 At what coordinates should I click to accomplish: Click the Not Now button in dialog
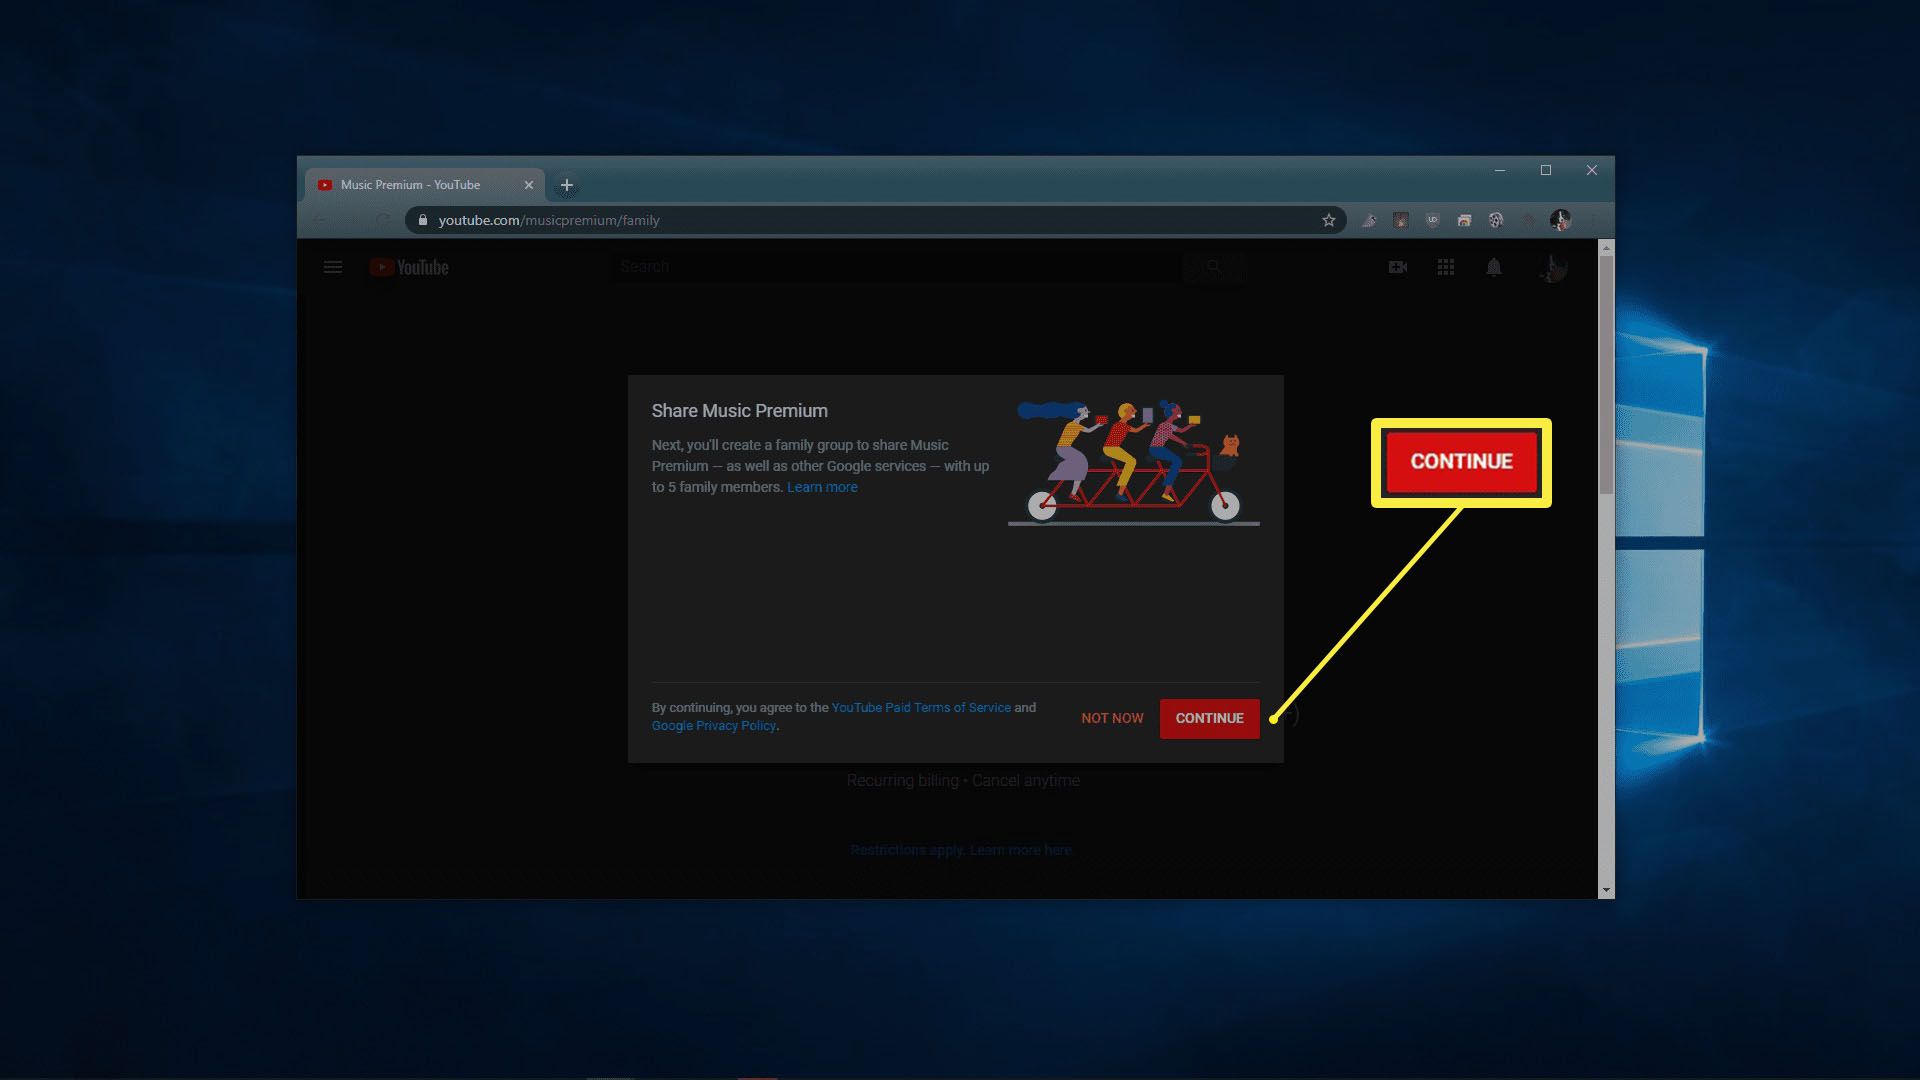pos(1112,717)
